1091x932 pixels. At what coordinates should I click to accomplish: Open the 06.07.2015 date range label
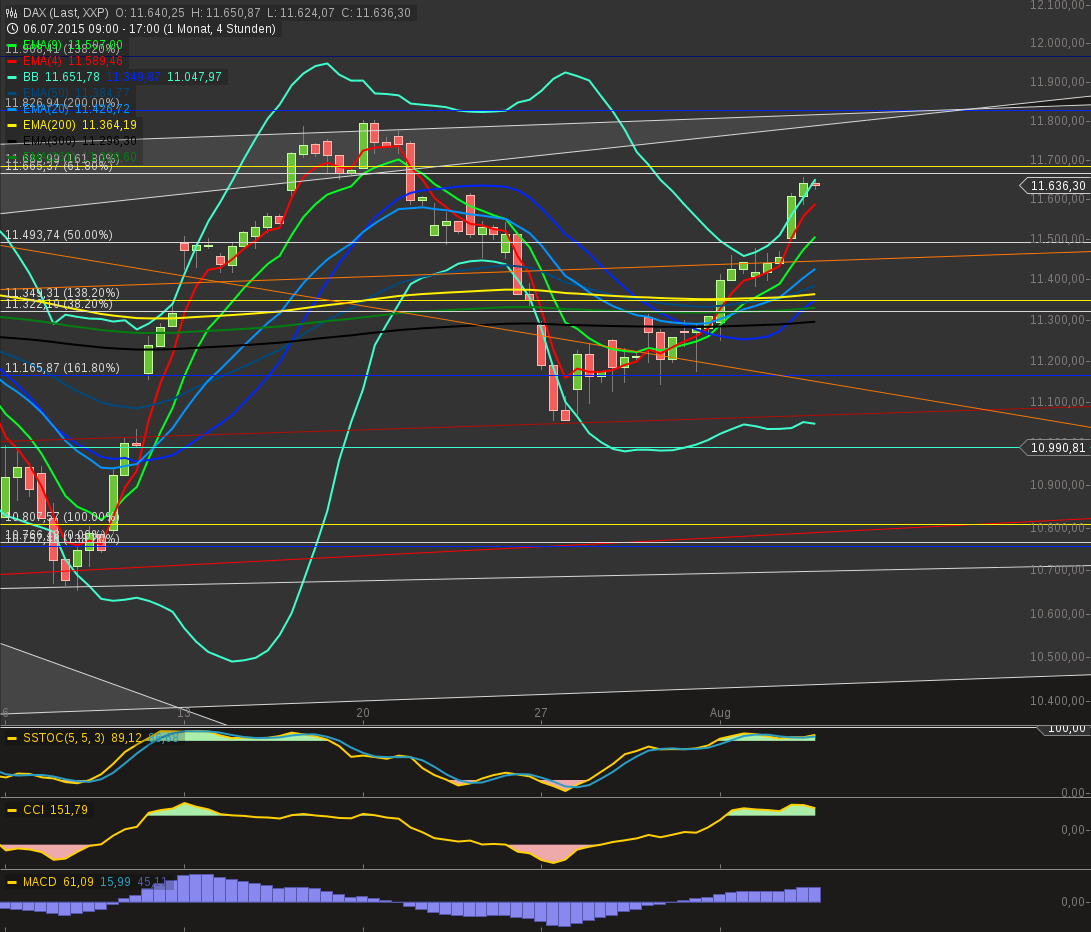[x=150, y=29]
